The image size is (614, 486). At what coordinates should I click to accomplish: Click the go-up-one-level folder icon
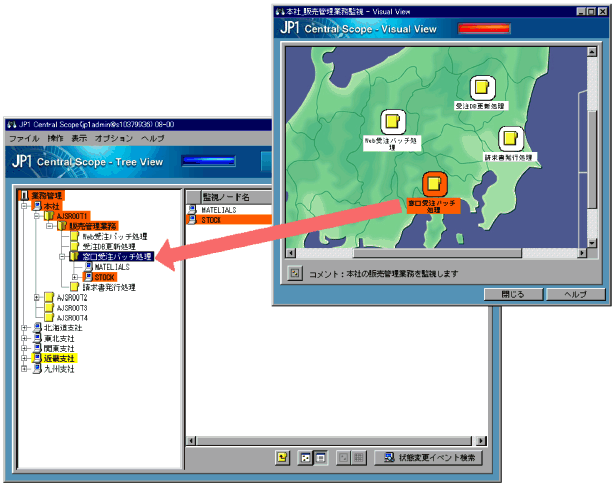pyautogui.click(x=282, y=457)
